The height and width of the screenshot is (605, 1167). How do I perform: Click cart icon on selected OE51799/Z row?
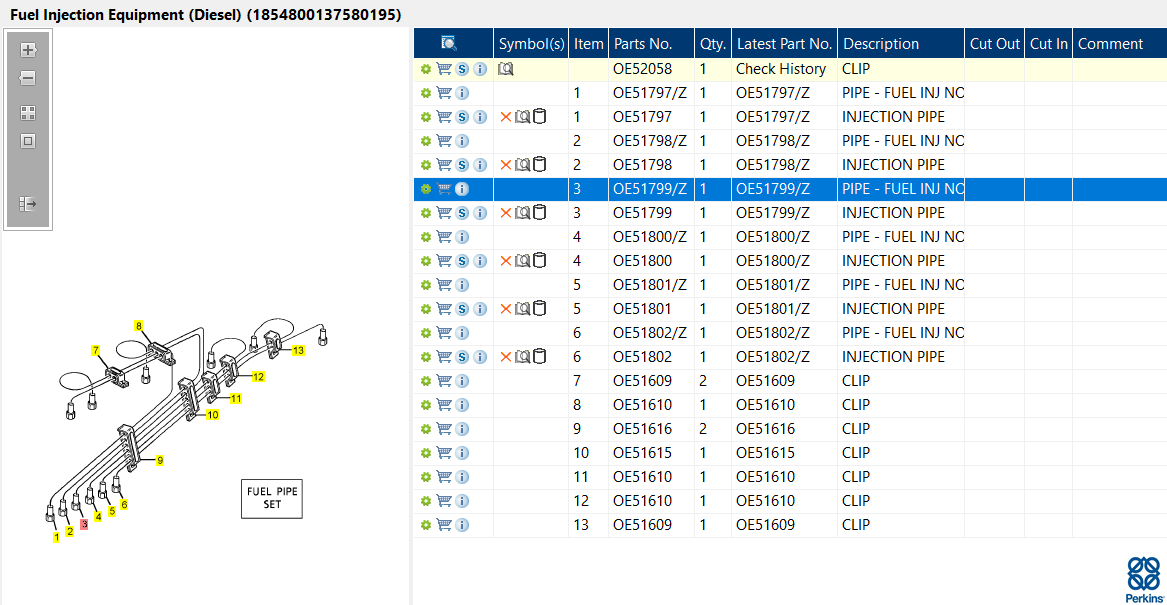[444, 189]
